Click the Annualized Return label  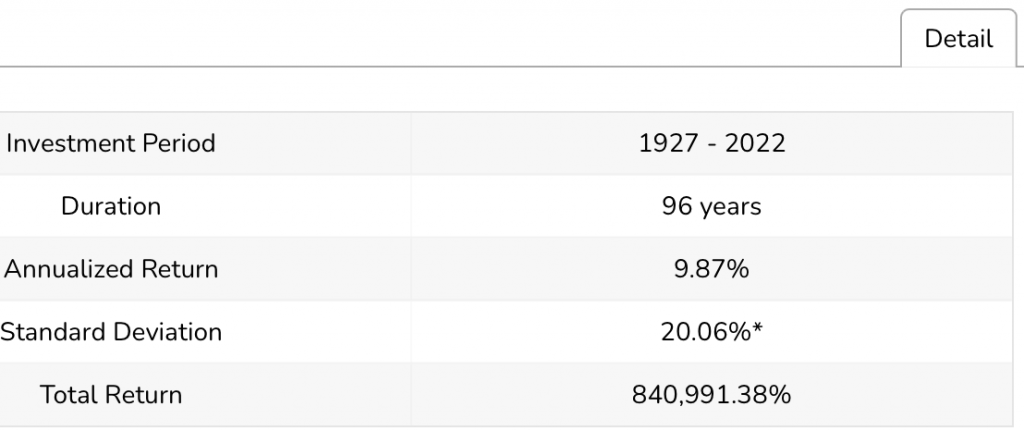click(x=110, y=269)
